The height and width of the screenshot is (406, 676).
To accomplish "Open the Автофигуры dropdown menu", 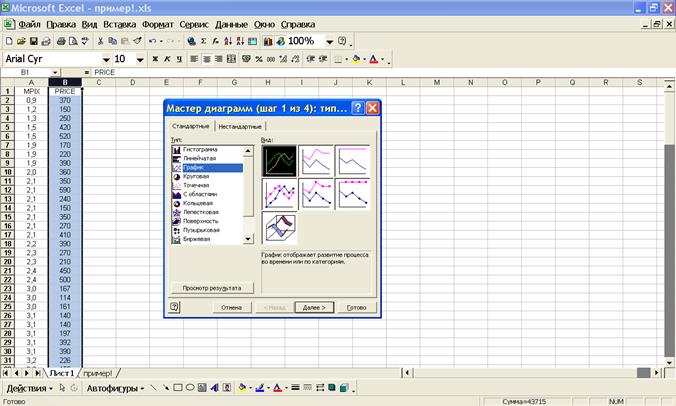I will pos(115,388).
